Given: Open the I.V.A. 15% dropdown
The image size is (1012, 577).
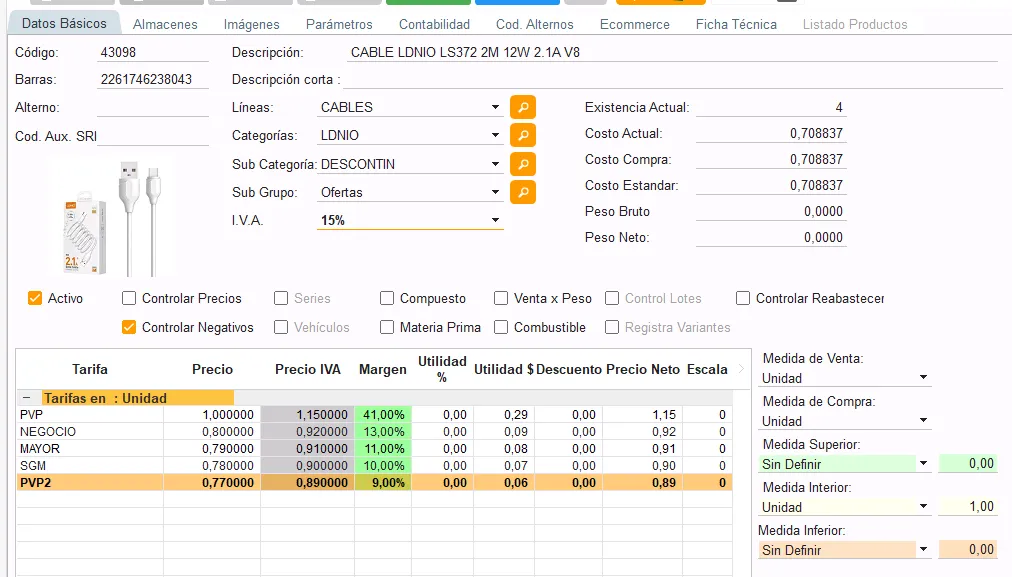Looking at the screenshot, I should click(x=495, y=220).
